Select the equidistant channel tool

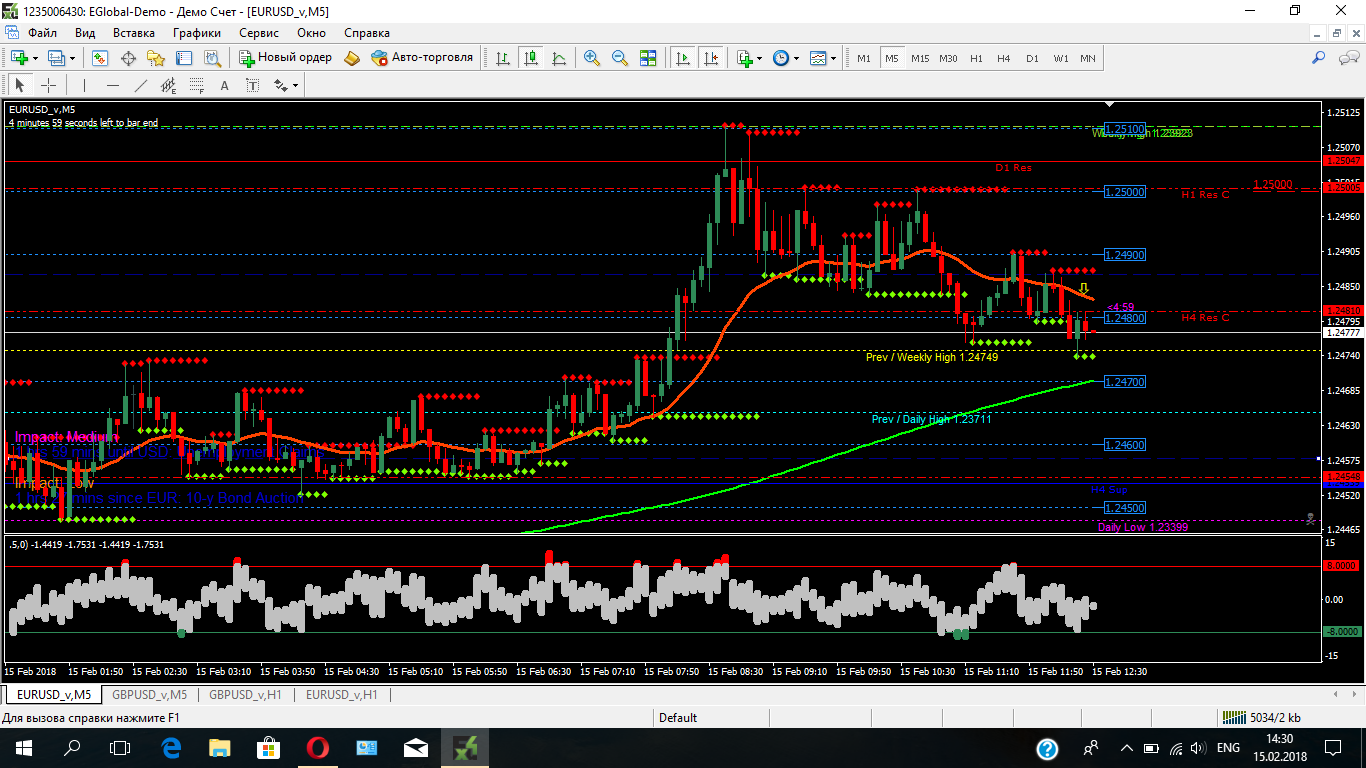tap(168, 85)
